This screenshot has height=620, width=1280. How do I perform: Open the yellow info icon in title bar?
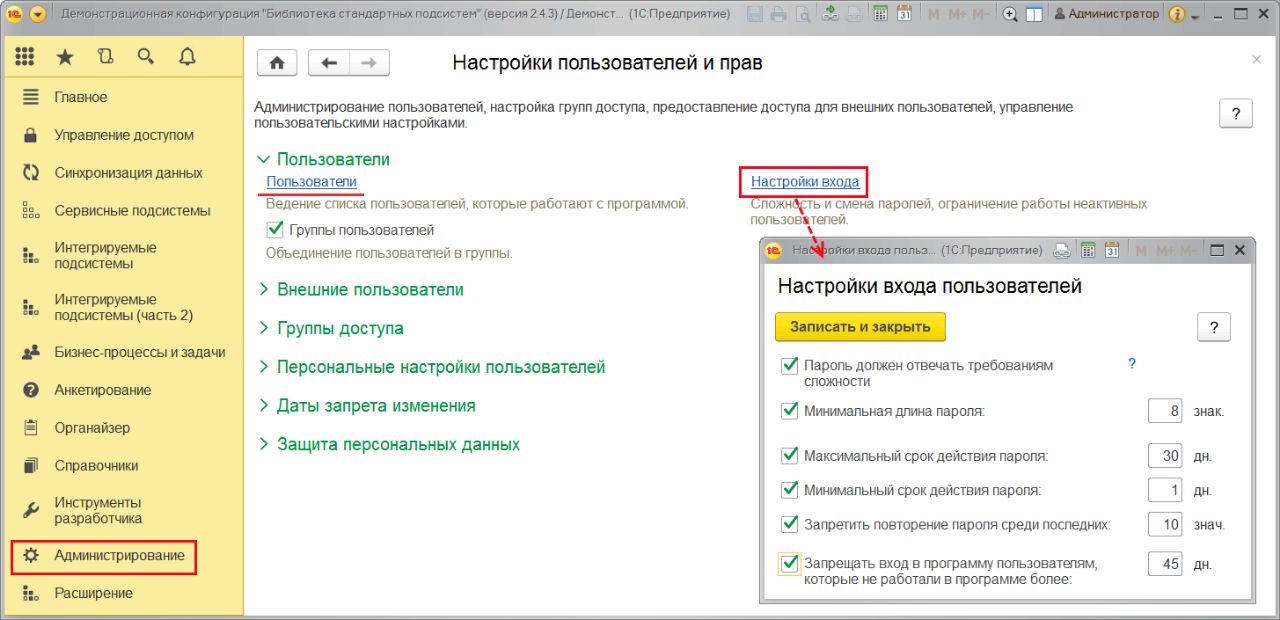[x=1177, y=14]
